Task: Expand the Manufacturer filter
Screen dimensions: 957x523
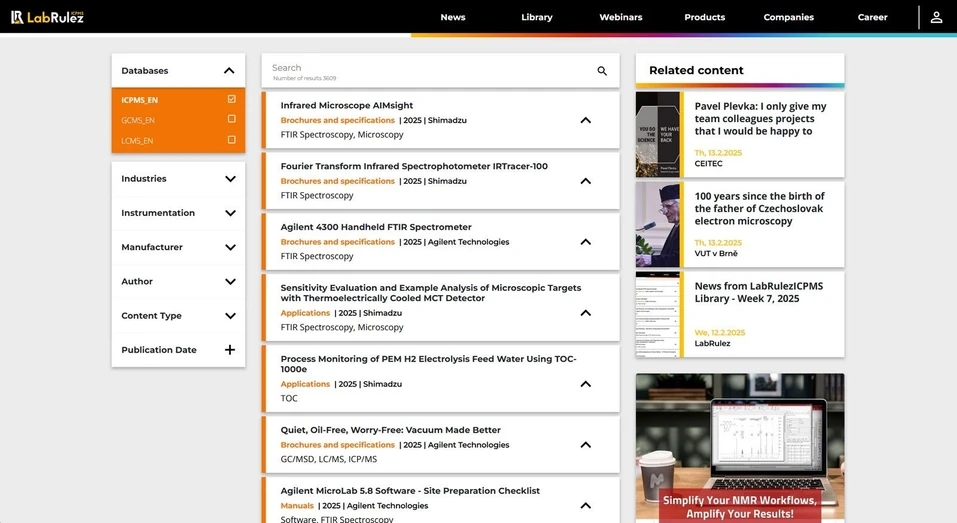Action: pos(230,247)
